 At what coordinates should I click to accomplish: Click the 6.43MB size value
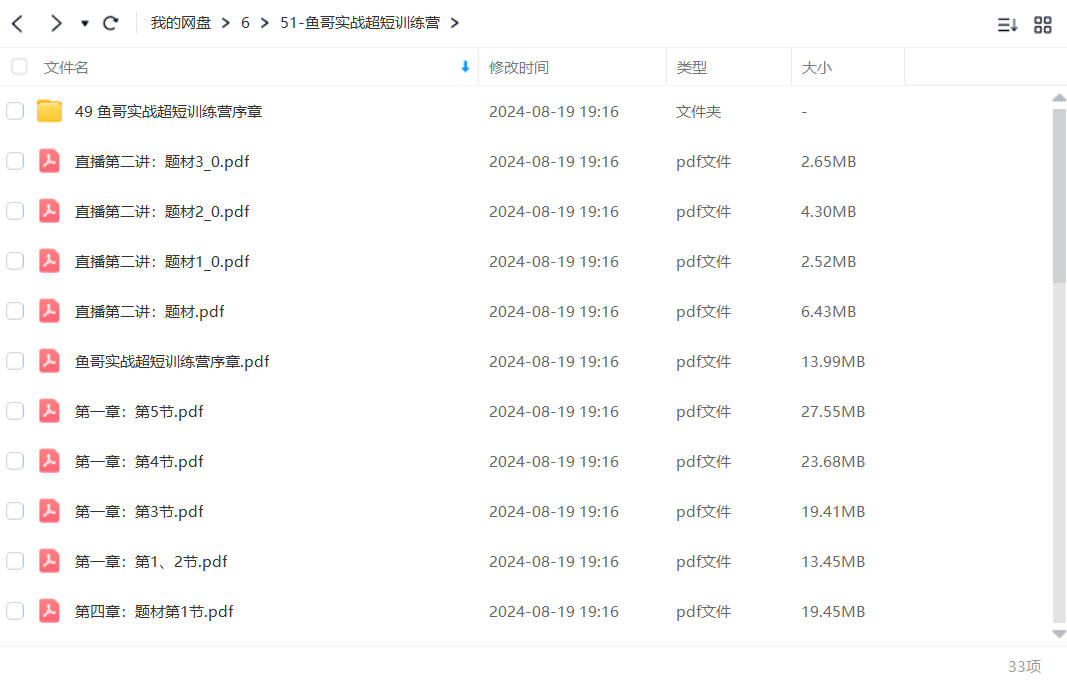pos(828,312)
